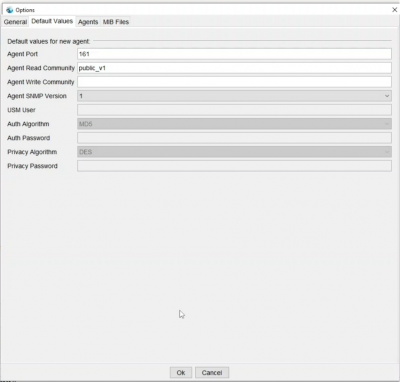This screenshot has width=400, height=382.
Task: Open the Agents tab
Action: point(88,22)
